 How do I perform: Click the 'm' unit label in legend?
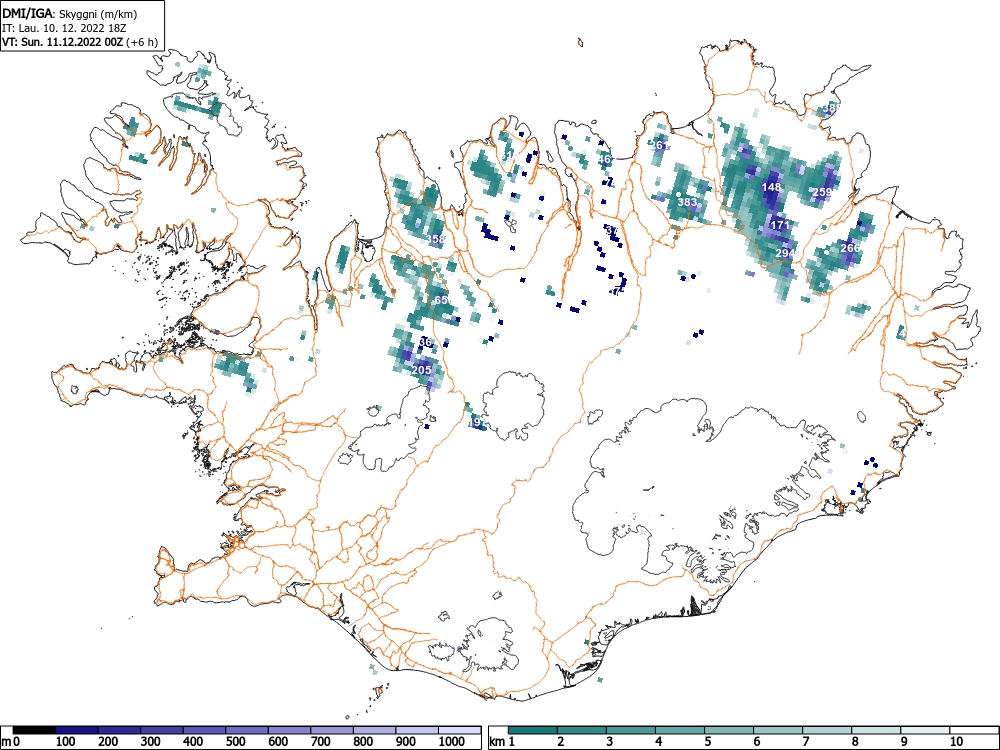click(x=6, y=742)
